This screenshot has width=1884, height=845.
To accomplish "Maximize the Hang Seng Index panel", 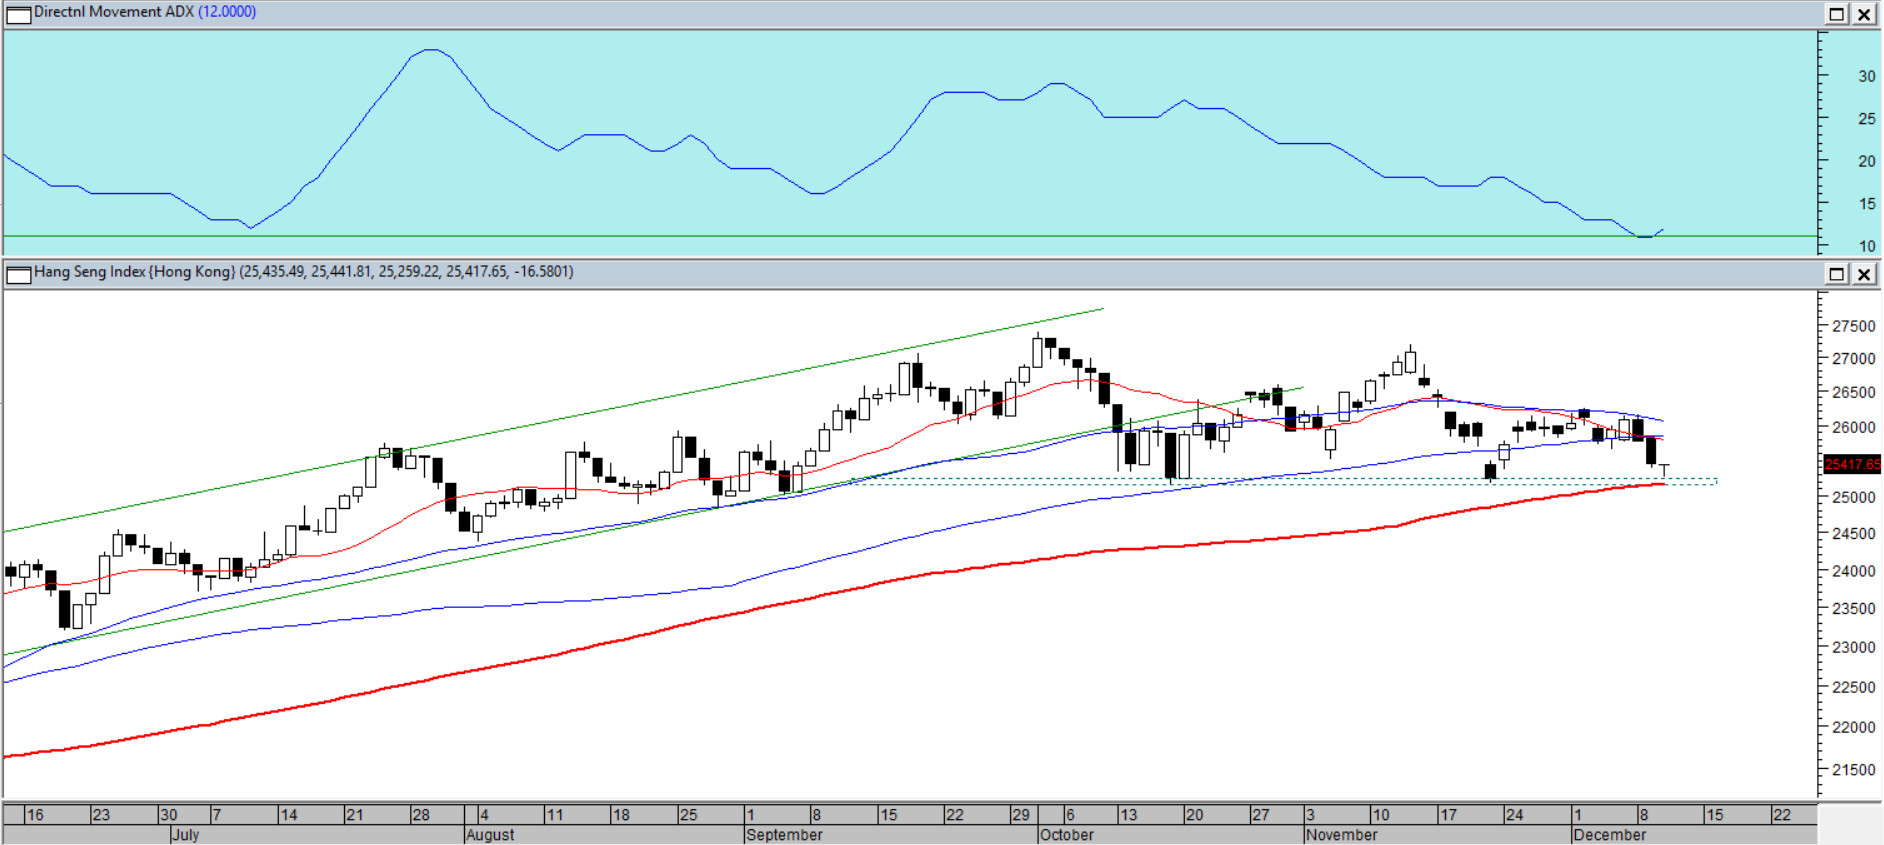I will [1837, 274].
